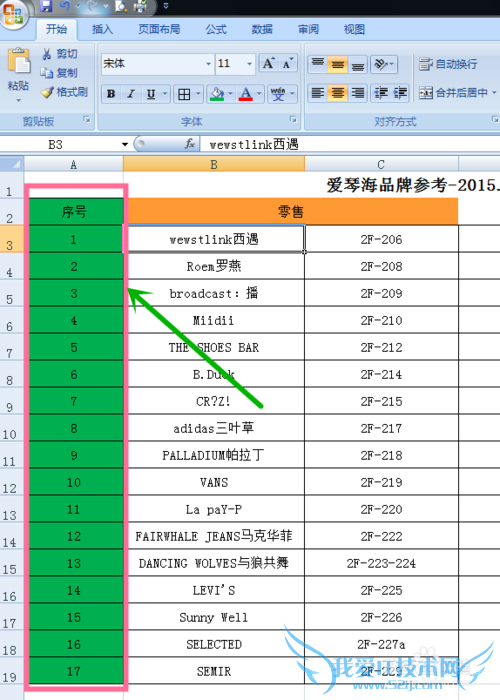Select column A header
The width and height of the screenshot is (500, 700).
coord(74,164)
